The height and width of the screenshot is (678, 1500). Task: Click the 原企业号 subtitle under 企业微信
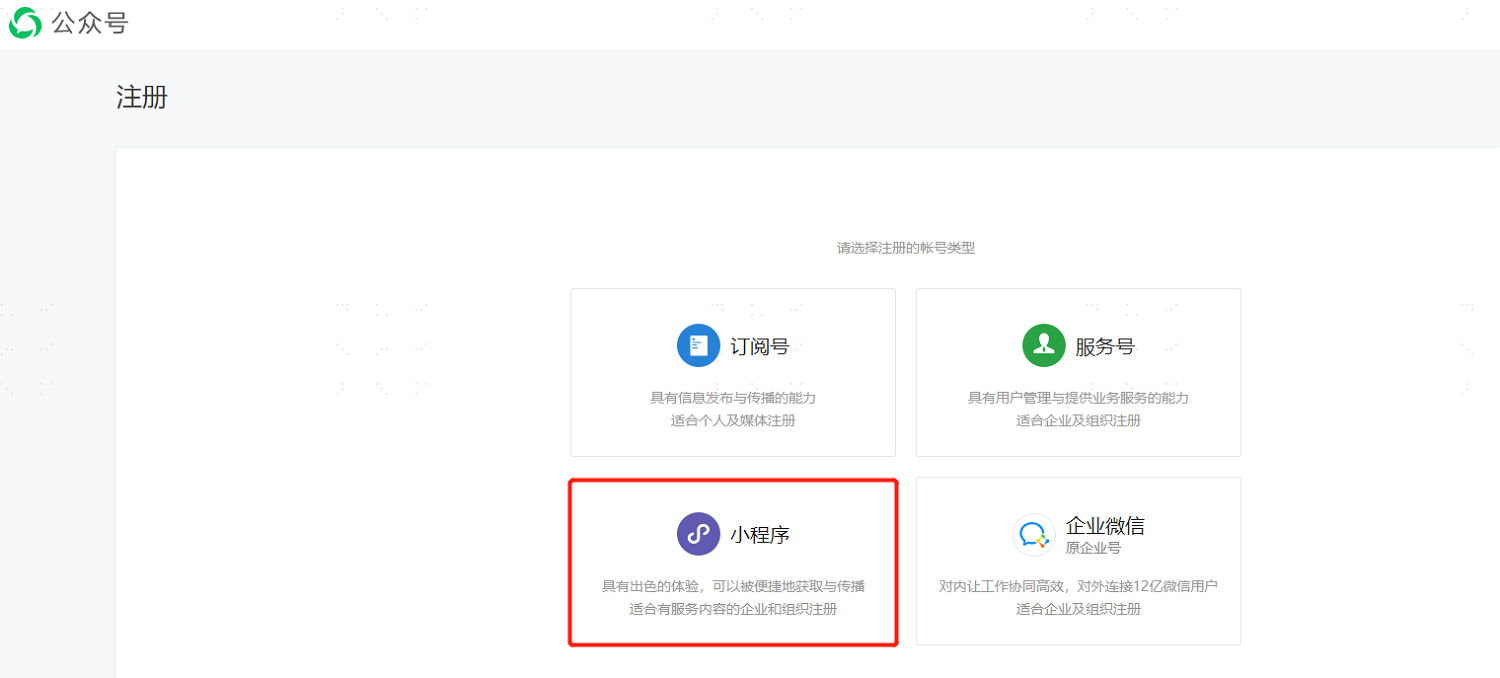(1093, 548)
